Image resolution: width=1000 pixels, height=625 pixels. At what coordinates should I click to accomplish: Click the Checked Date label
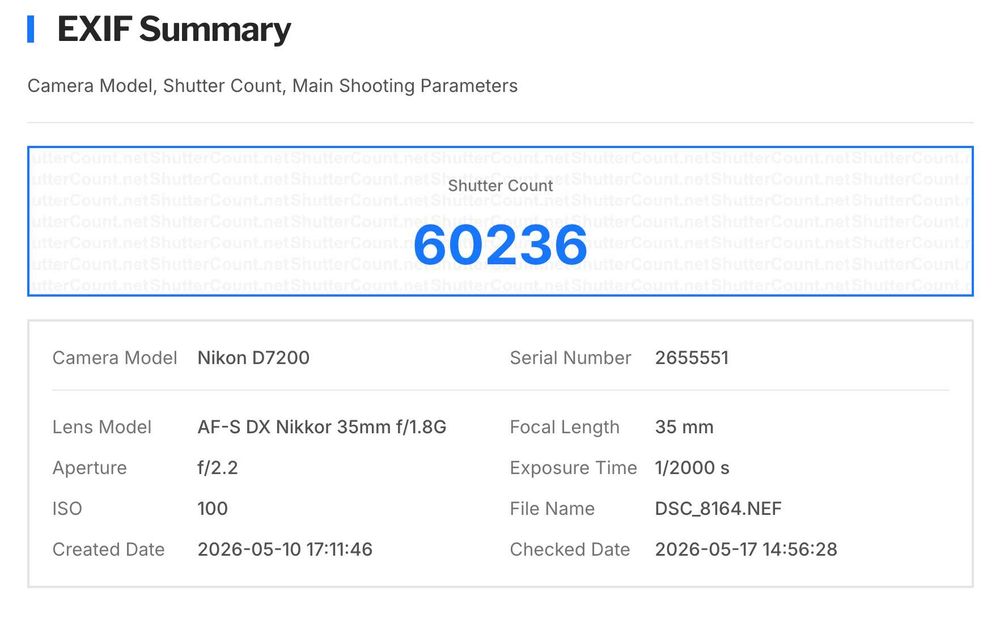click(570, 549)
